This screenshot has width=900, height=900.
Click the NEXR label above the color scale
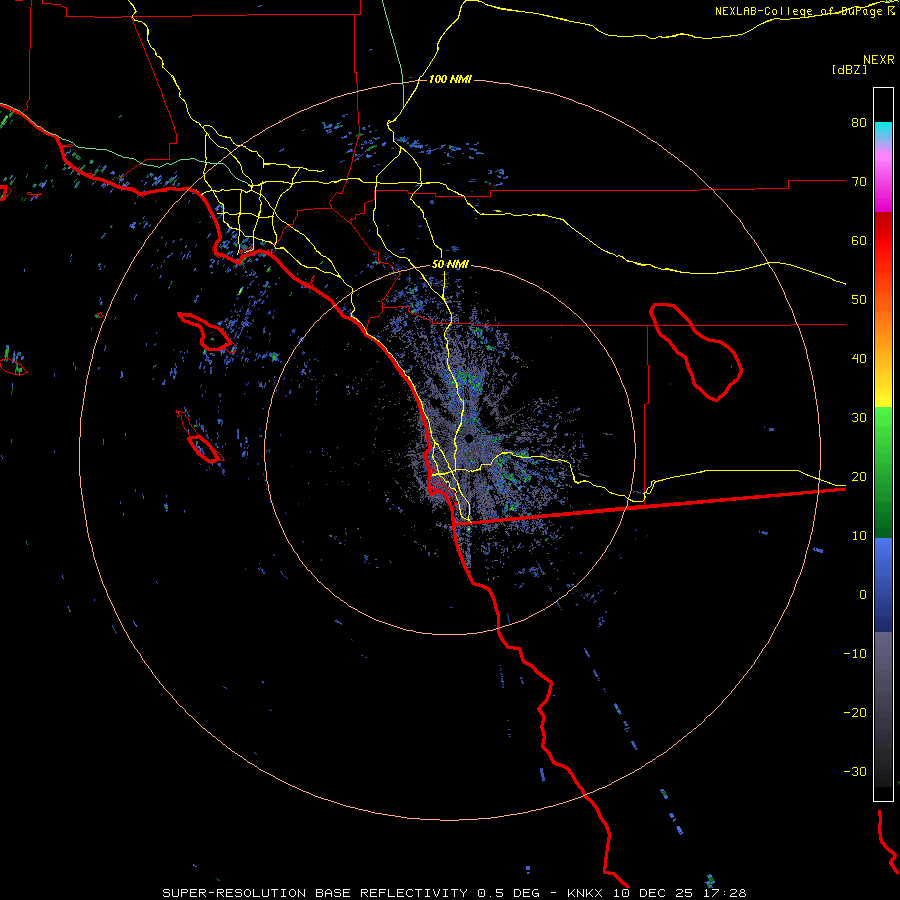click(x=878, y=60)
